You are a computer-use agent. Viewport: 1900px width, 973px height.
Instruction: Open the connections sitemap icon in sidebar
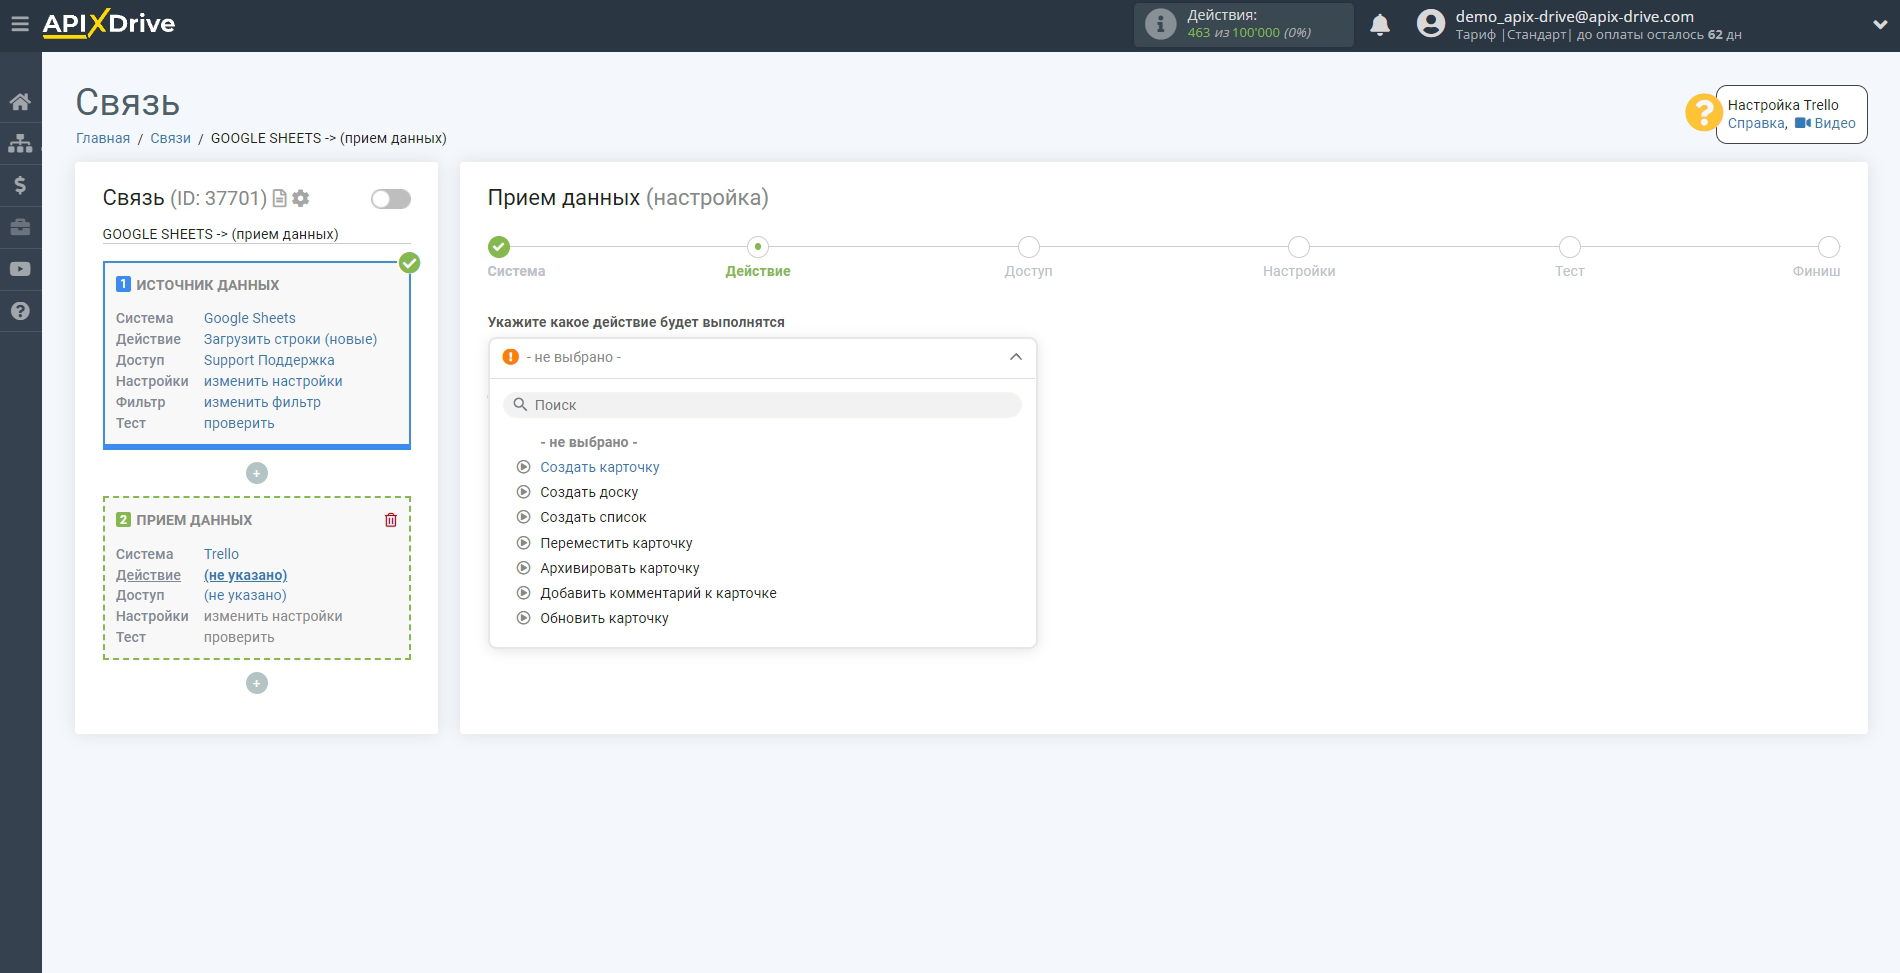pyautogui.click(x=20, y=144)
